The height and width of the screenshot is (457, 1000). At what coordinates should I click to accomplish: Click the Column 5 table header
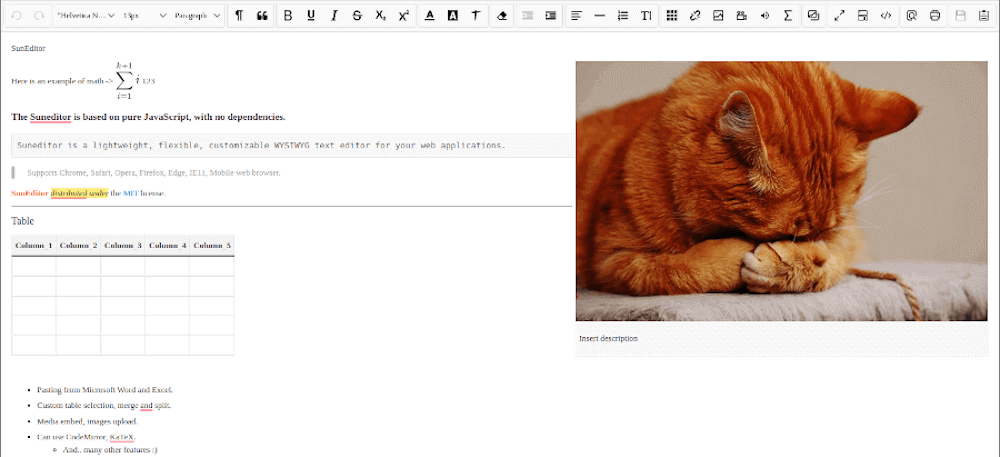(x=212, y=245)
